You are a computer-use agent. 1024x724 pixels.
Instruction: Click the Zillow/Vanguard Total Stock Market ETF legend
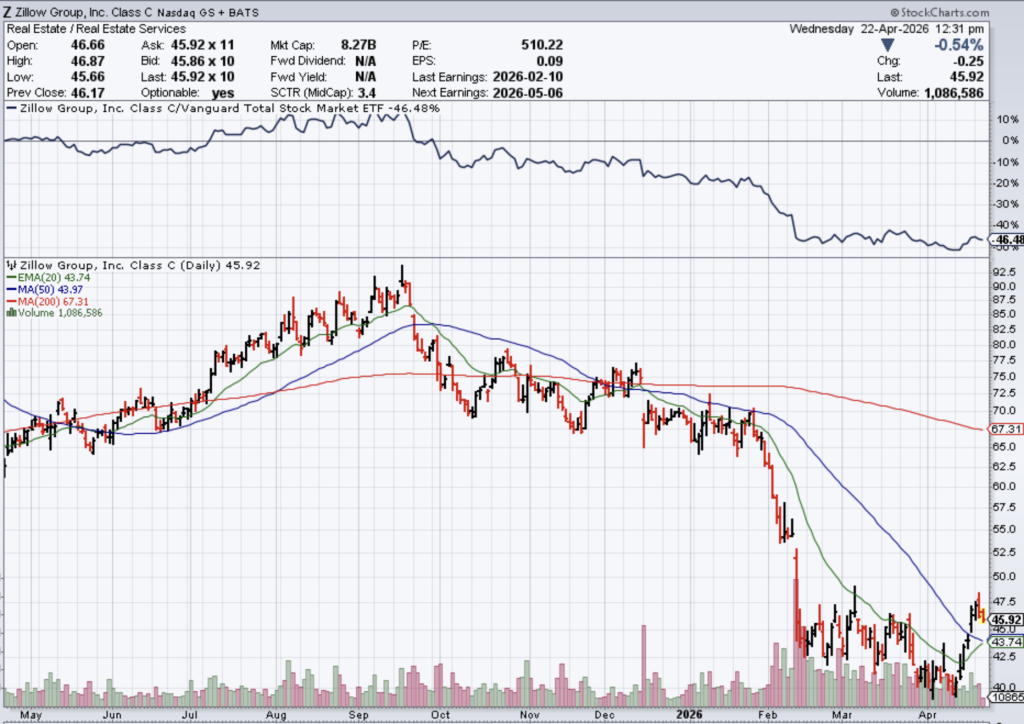223,108
